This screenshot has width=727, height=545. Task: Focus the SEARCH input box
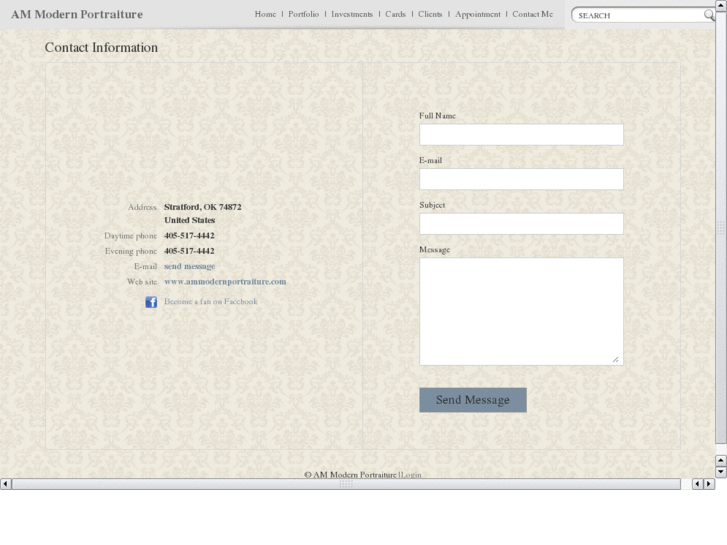(x=640, y=15)
